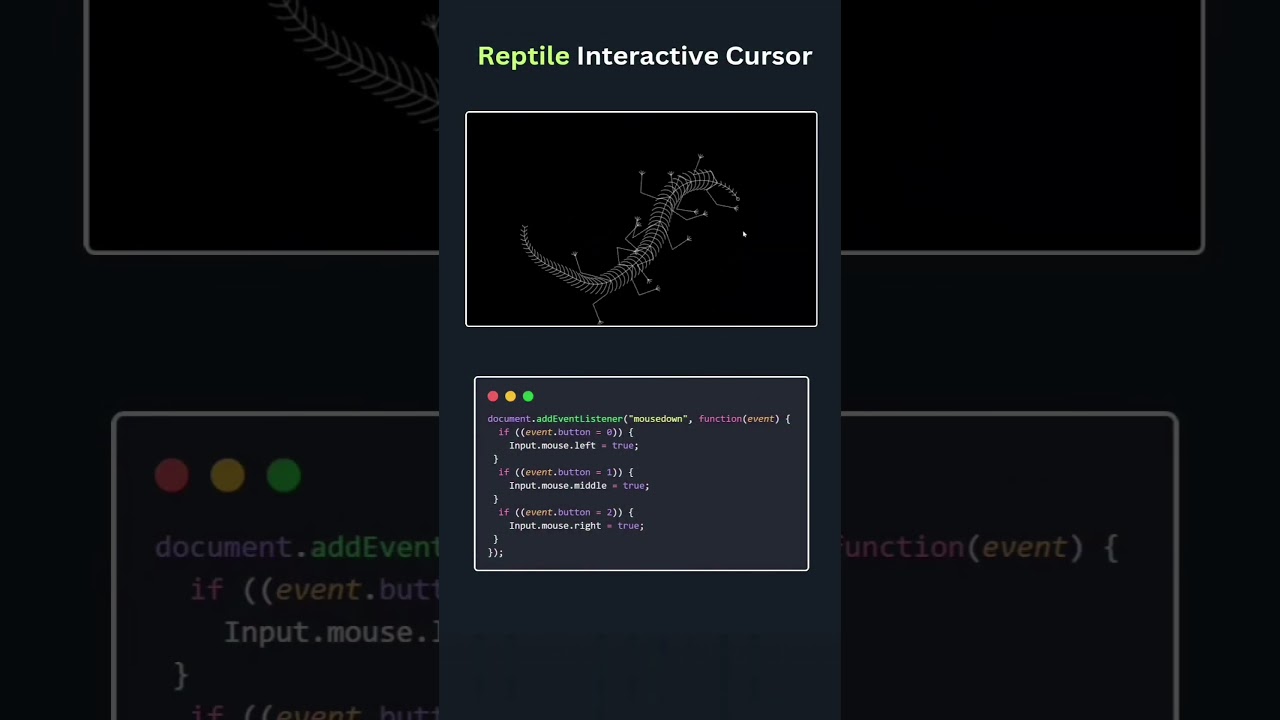
Task: Click the "Input.mouse.left = true;" line
Action: [x=573, y=446]
